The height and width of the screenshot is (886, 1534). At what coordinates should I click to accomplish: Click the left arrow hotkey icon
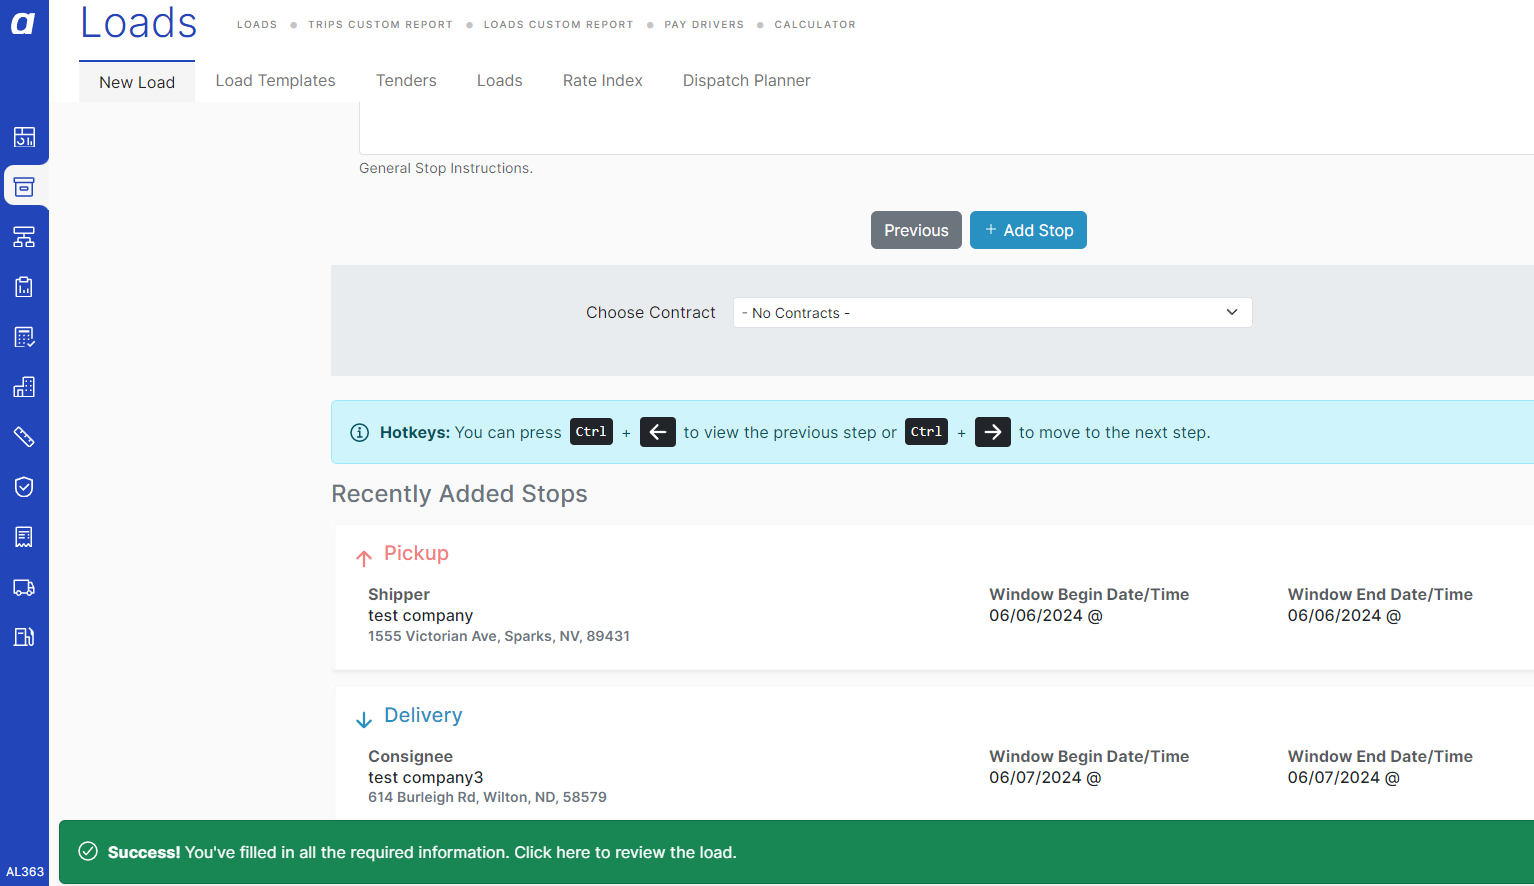coord(657,432)
